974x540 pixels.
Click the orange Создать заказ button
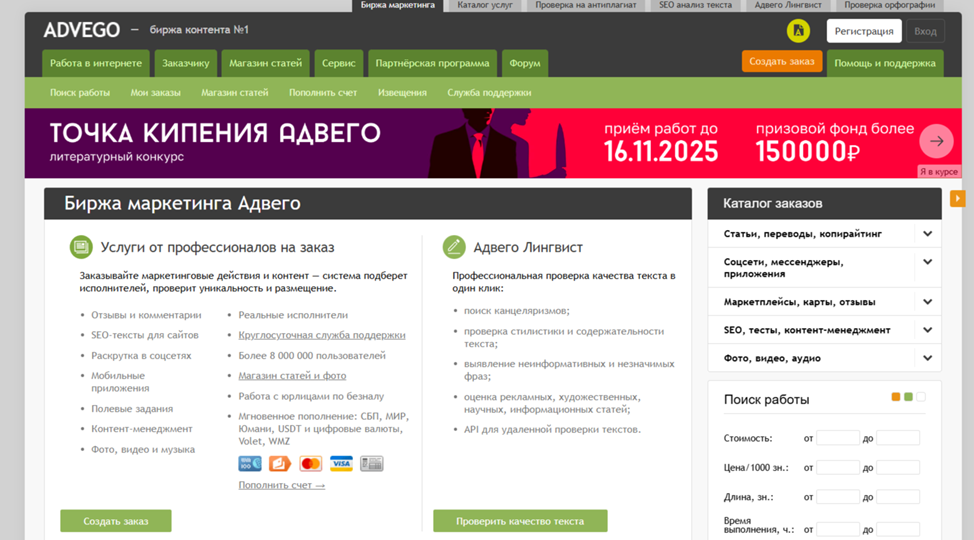781,61
